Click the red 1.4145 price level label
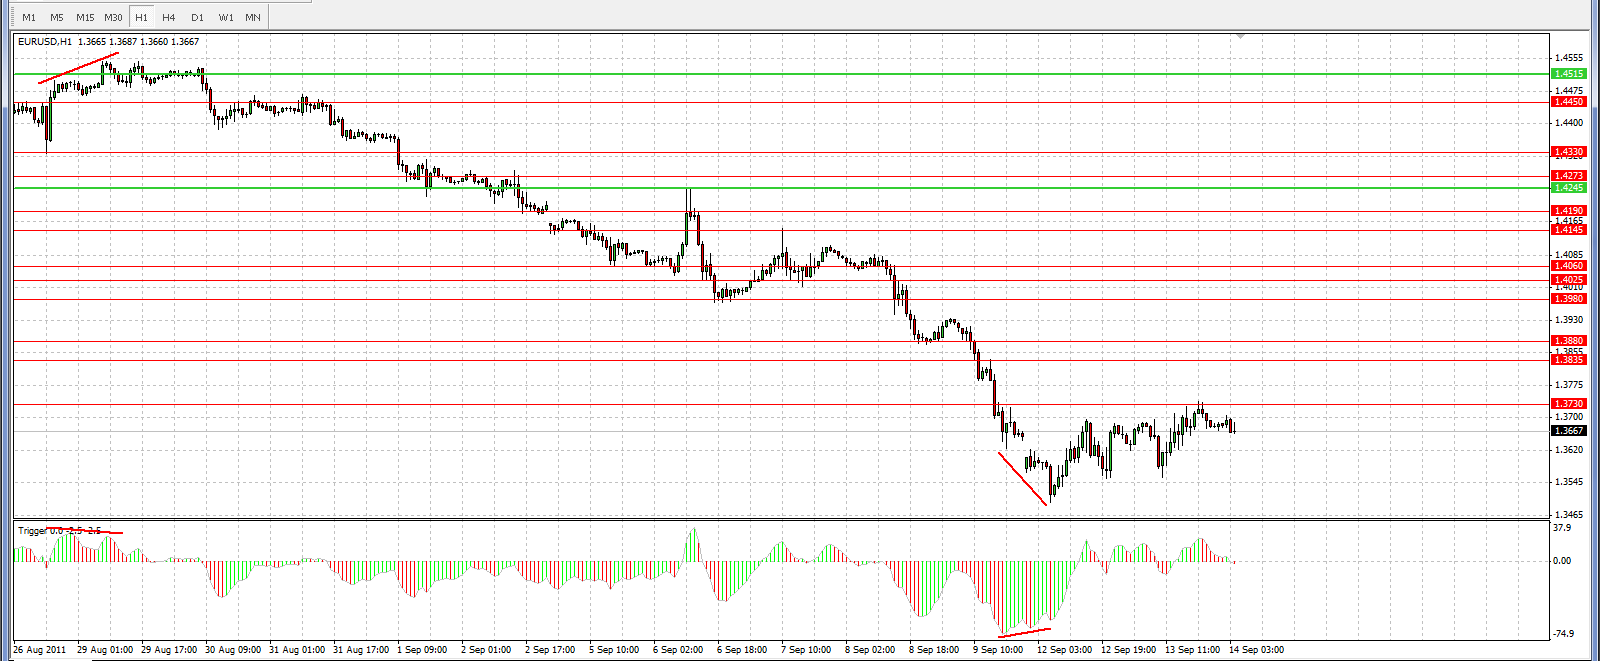1600x661 pixels. click(1568, 230)
